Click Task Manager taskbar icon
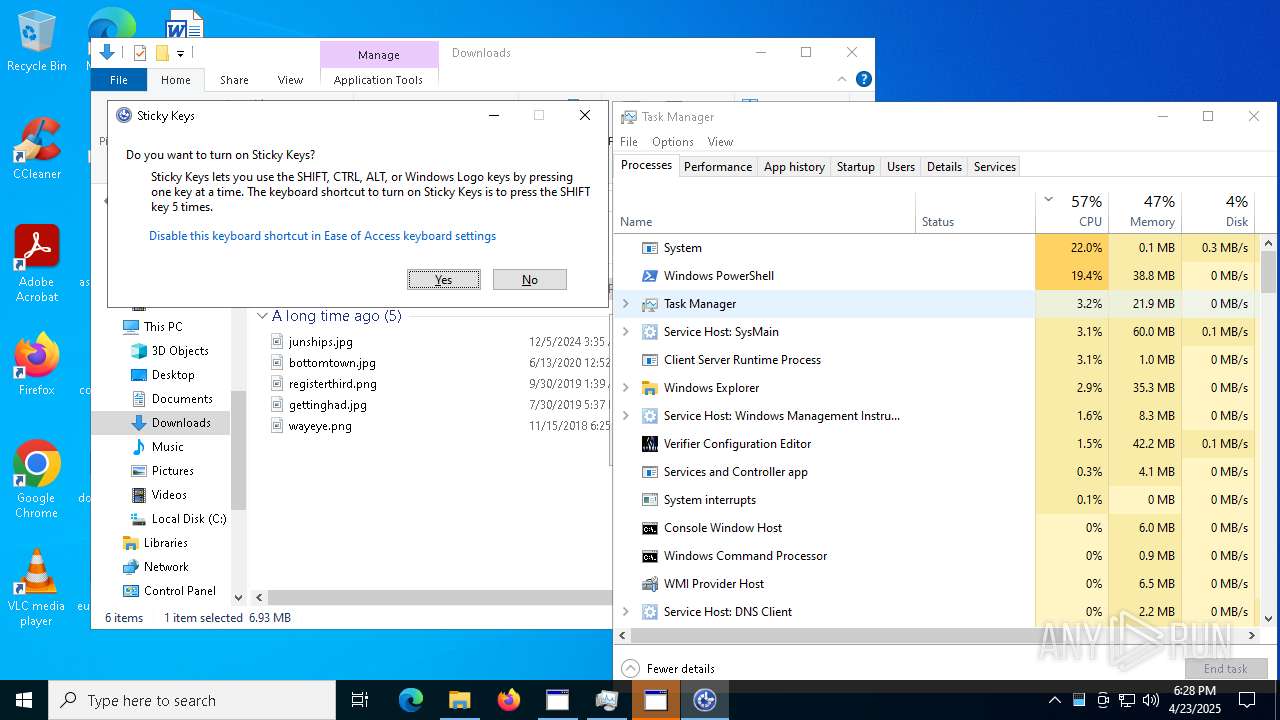The image size is (1280, 720). click(x=606, y=700)
